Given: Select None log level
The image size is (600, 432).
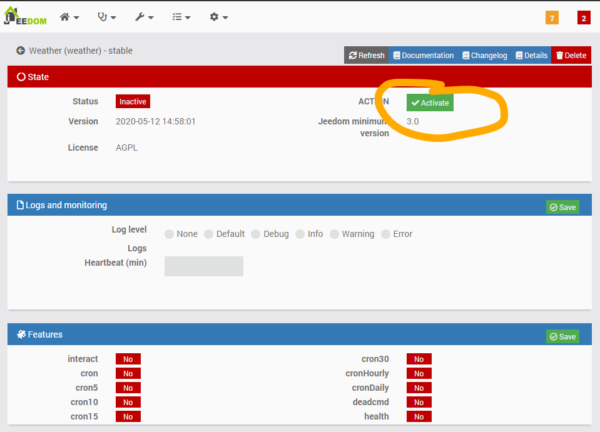Looking at the screenshot, I should [x=169, y=234].
